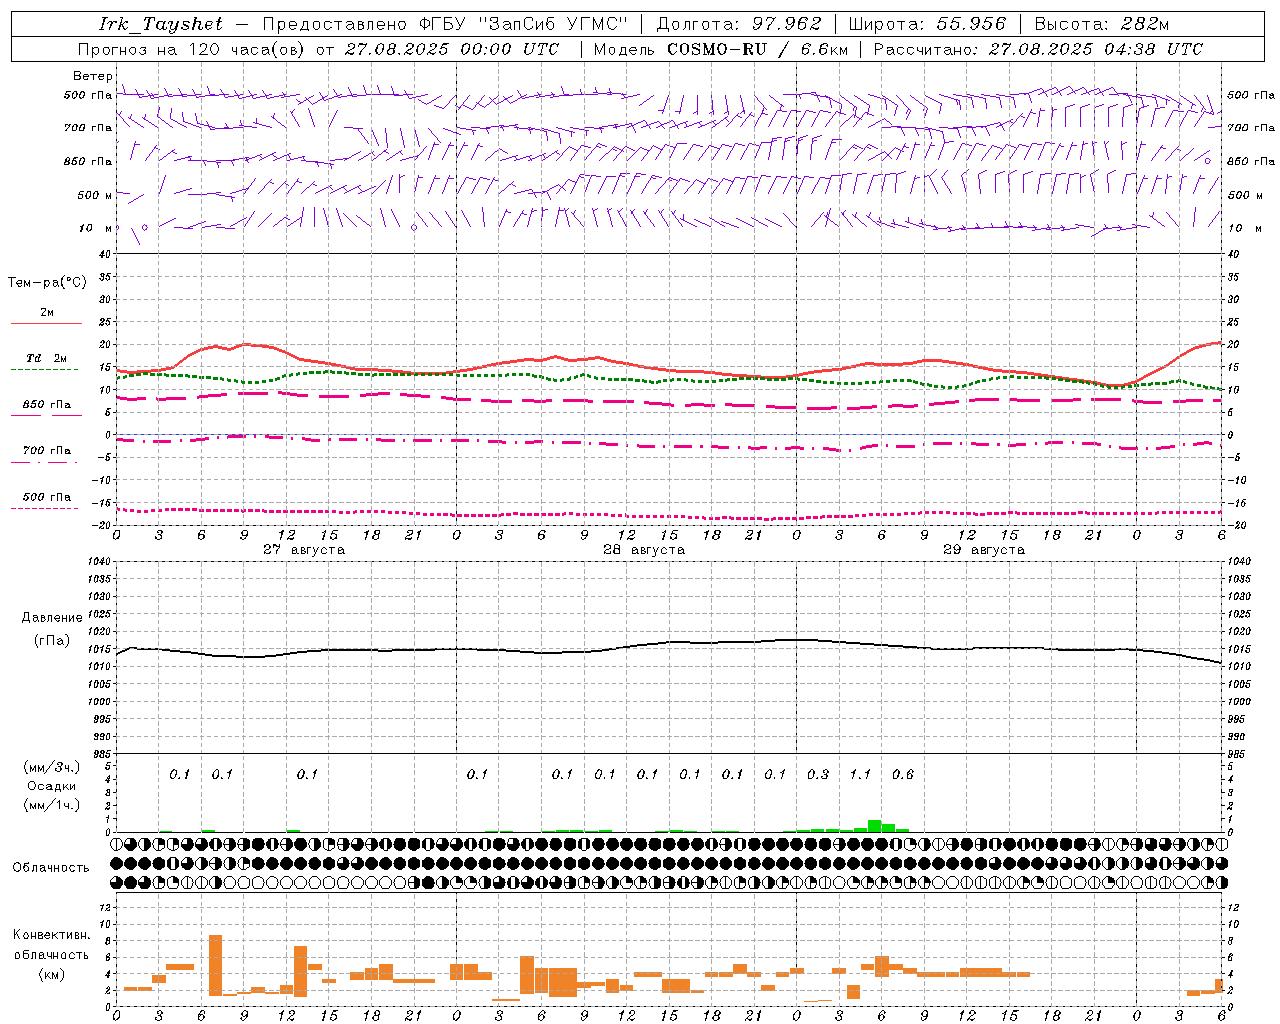
Task: Click the 0.3 precipitation amount value
Action: tap(818, 775)
